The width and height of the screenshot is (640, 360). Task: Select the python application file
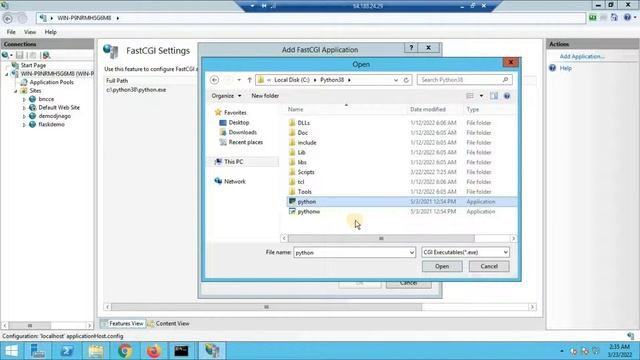tap(307, 202)
